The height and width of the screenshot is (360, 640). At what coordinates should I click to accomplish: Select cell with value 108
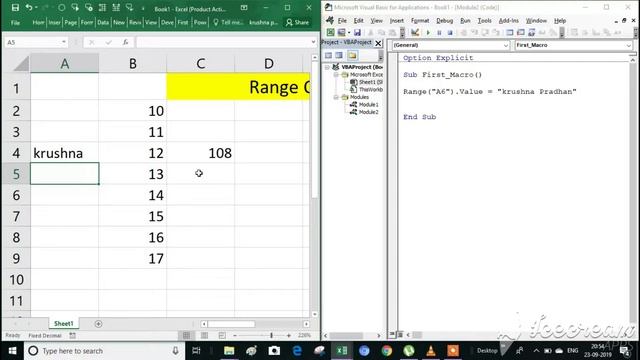tap(200, 153)
